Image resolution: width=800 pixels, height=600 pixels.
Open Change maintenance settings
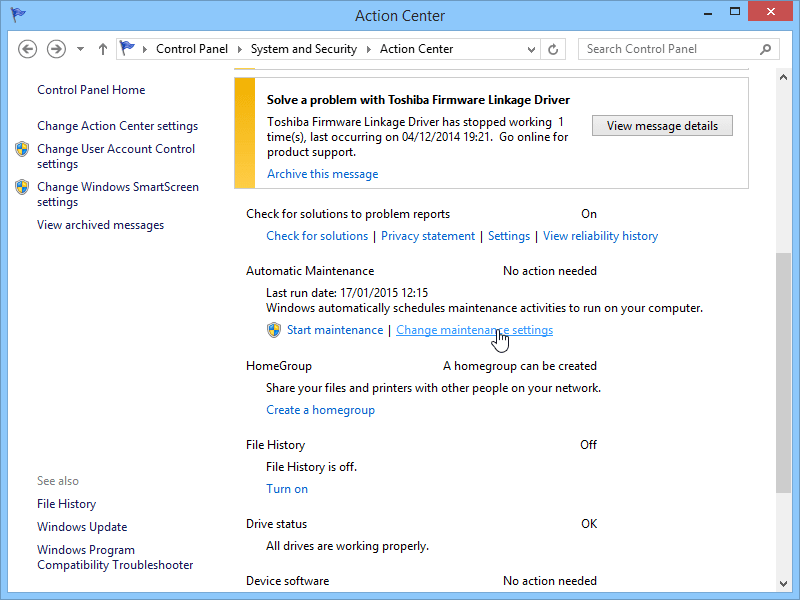(x=474, y=330)
